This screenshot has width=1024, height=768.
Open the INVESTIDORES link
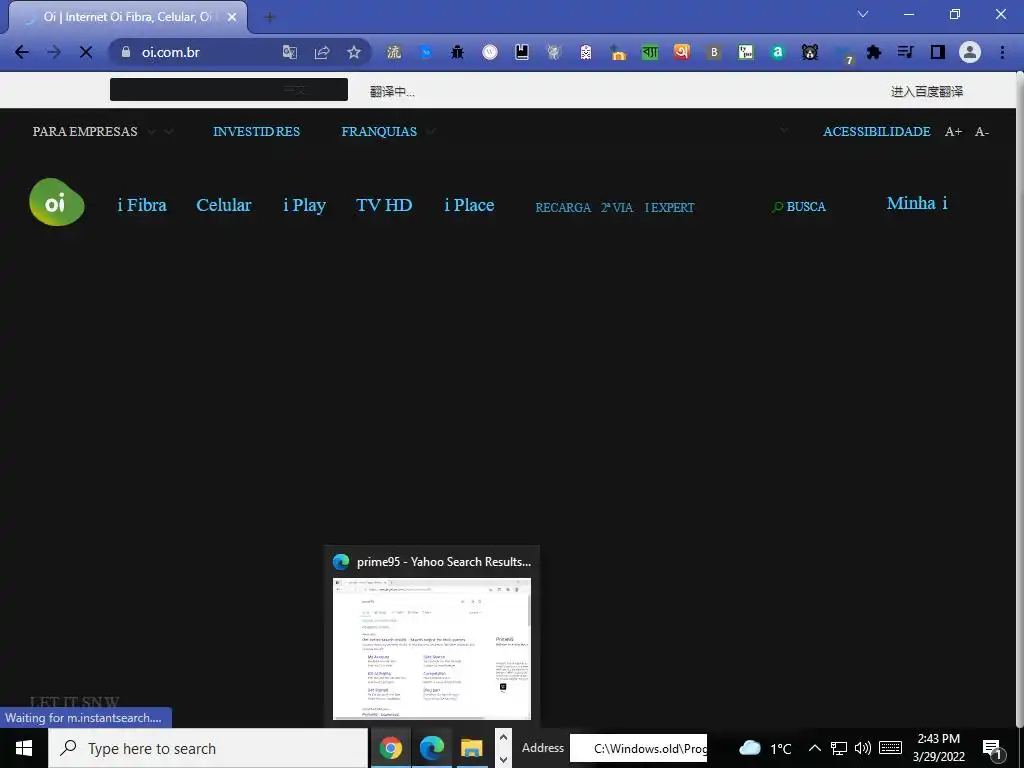(x=256, y=131)
